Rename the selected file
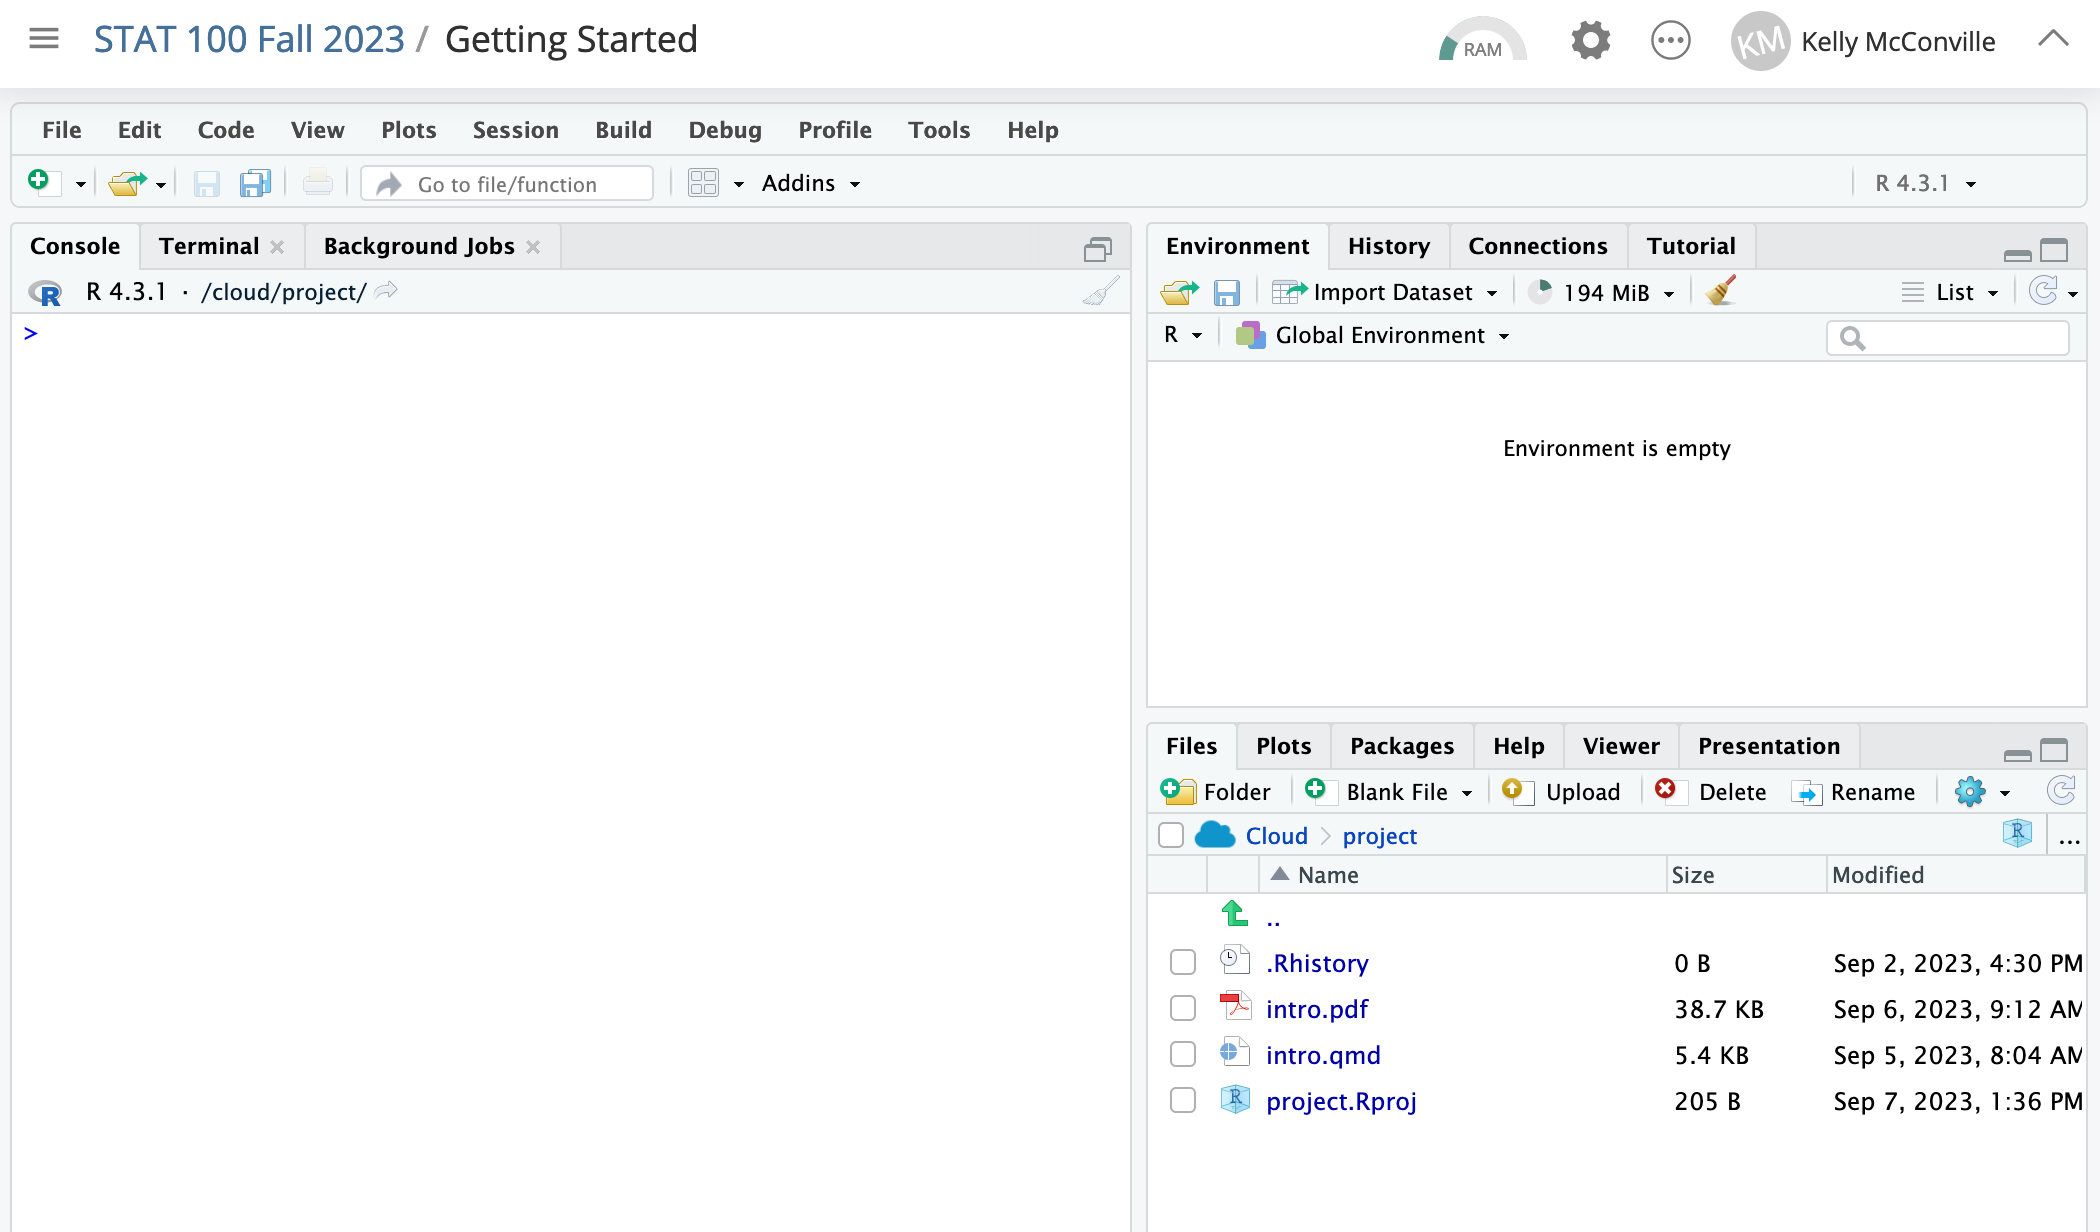2100x1232 pixels. 1855,791
